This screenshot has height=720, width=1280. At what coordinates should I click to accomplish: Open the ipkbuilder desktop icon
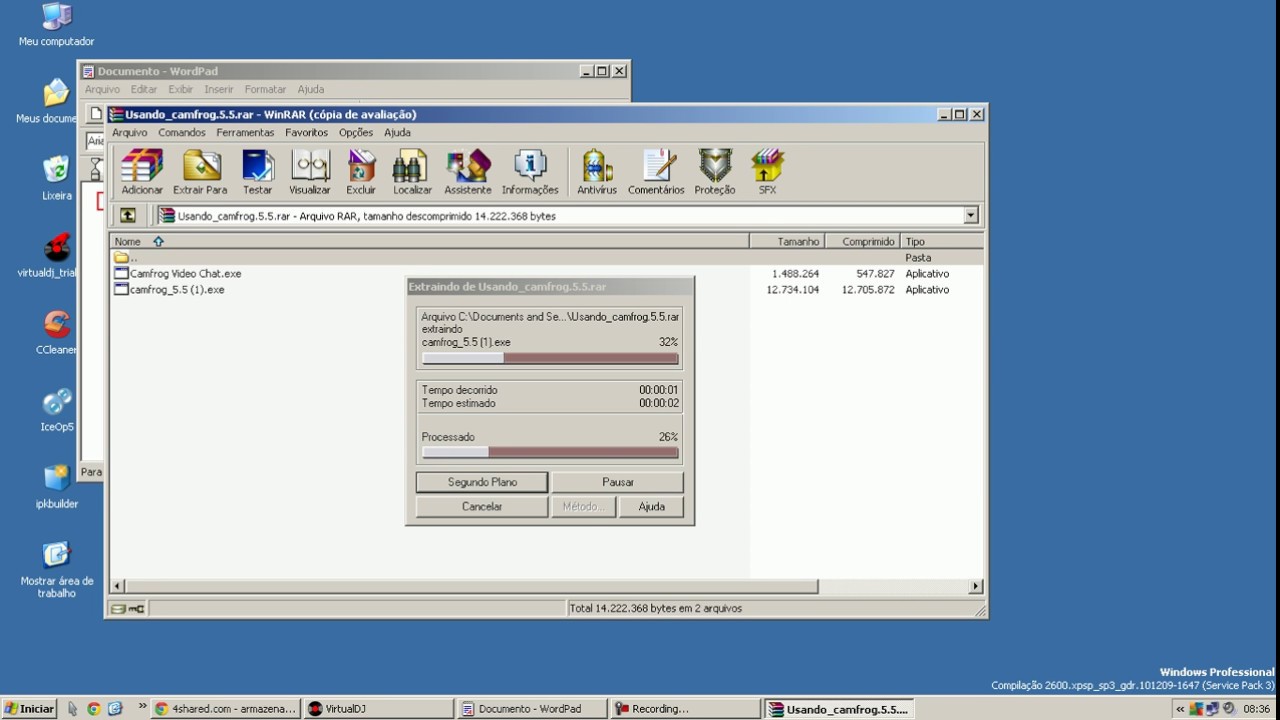[56, 487]
